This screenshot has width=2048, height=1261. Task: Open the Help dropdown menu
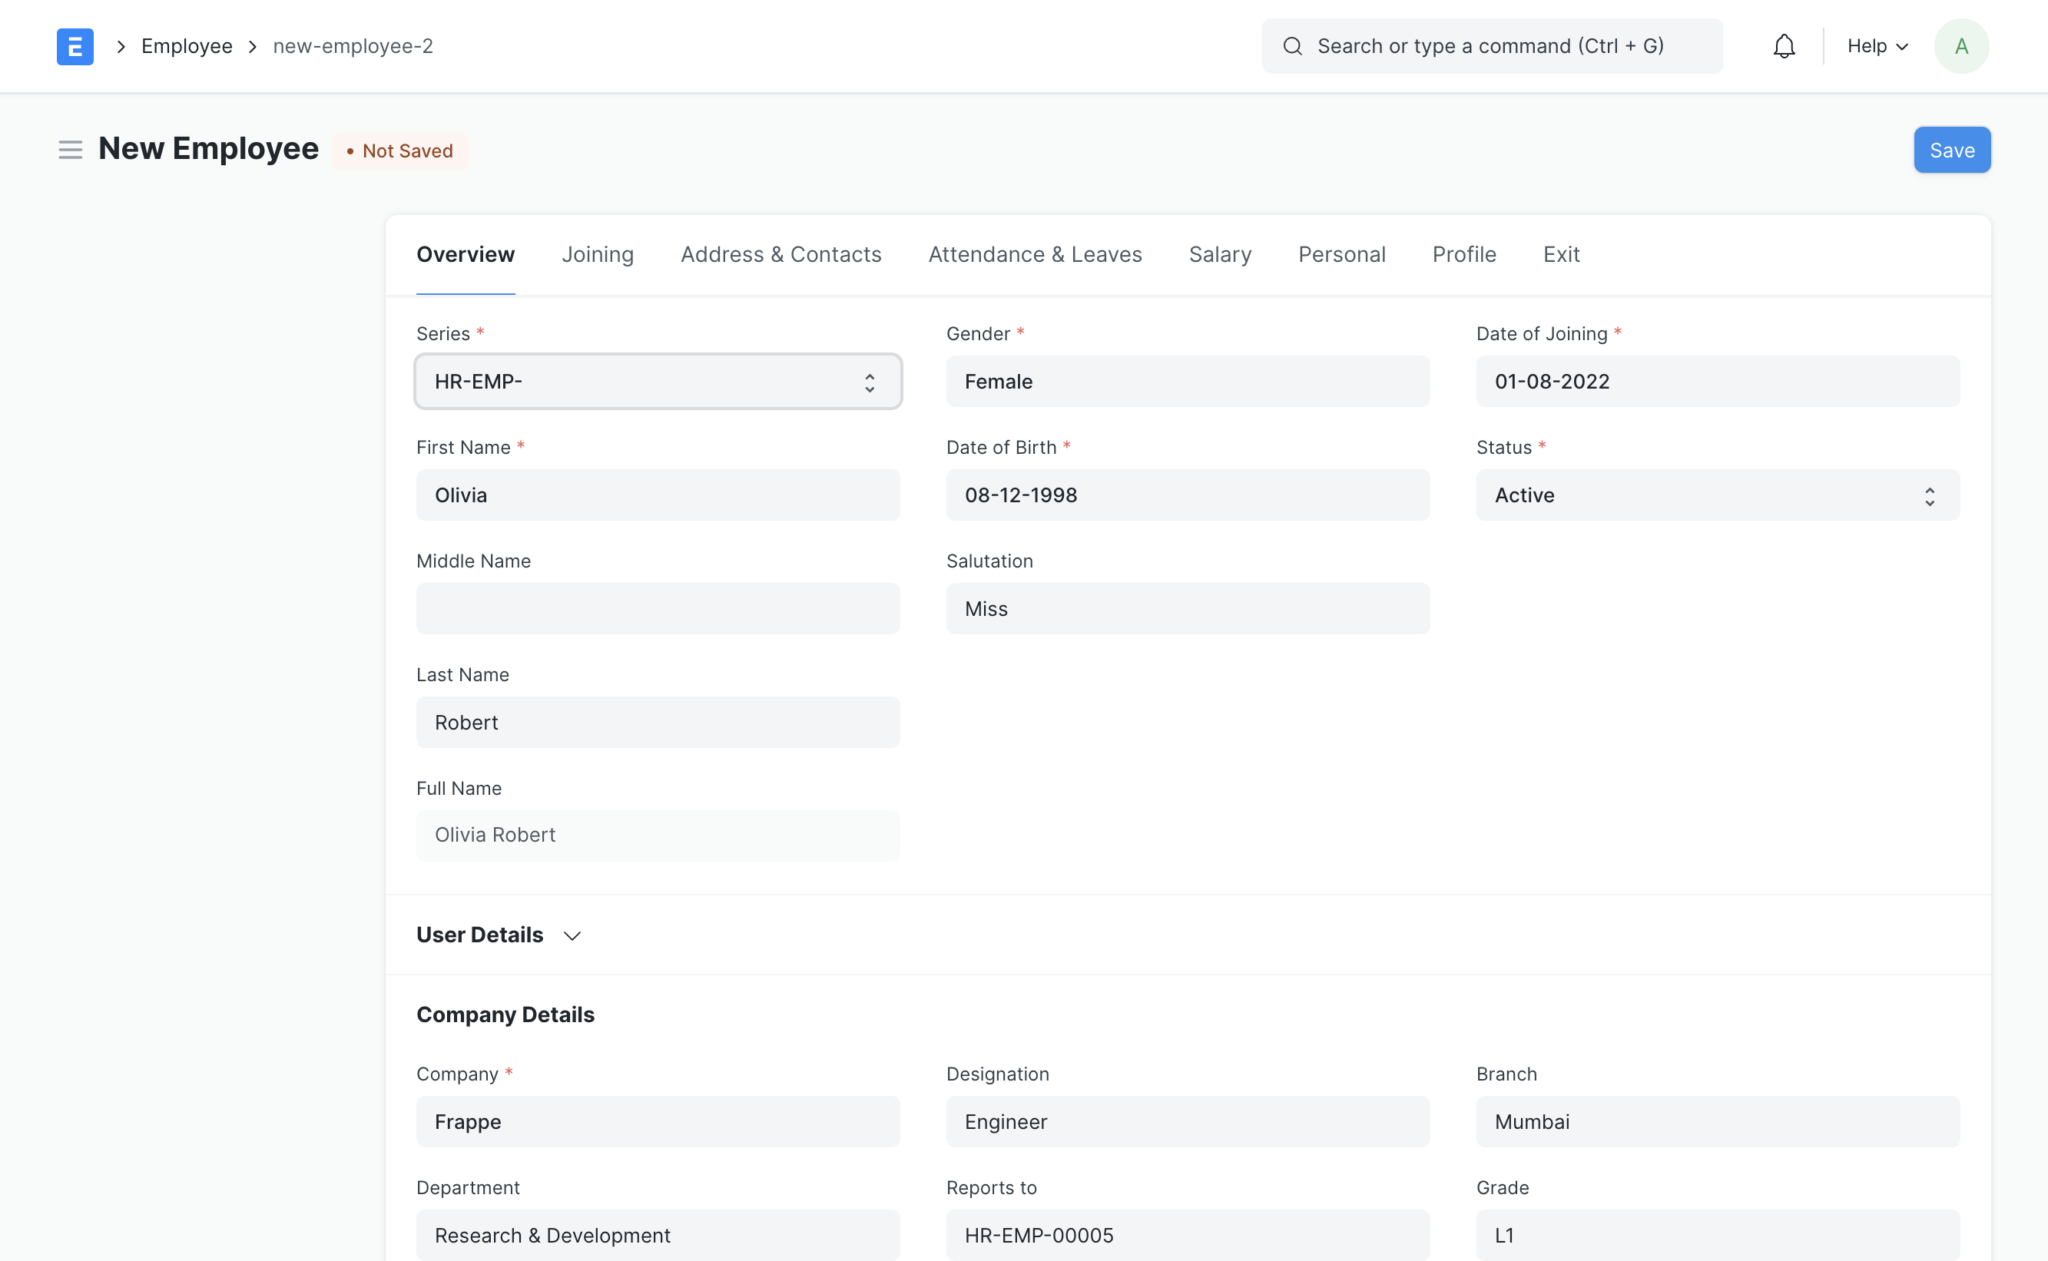1877,46
